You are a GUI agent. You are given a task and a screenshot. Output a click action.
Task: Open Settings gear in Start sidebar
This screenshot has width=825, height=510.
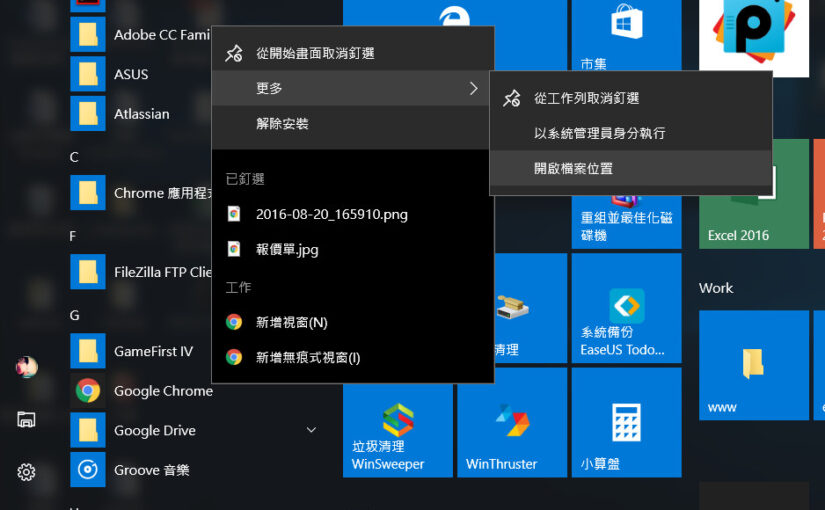tap(26, 472)
